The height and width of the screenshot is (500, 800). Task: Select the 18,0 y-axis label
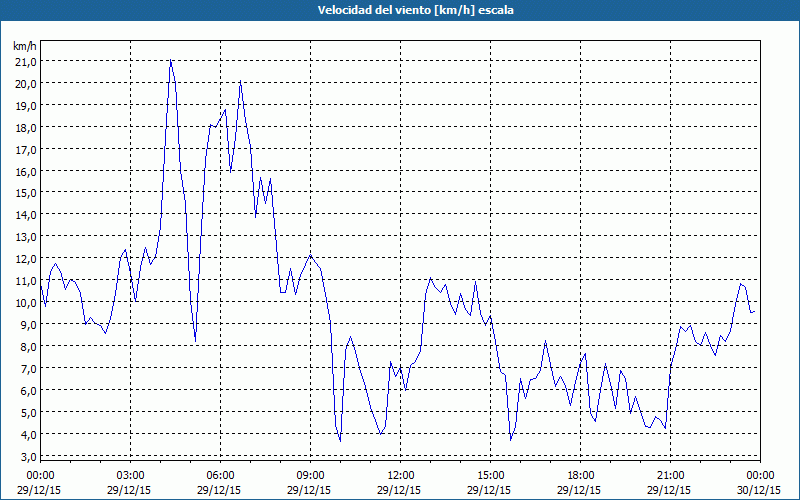pos(26,128)
